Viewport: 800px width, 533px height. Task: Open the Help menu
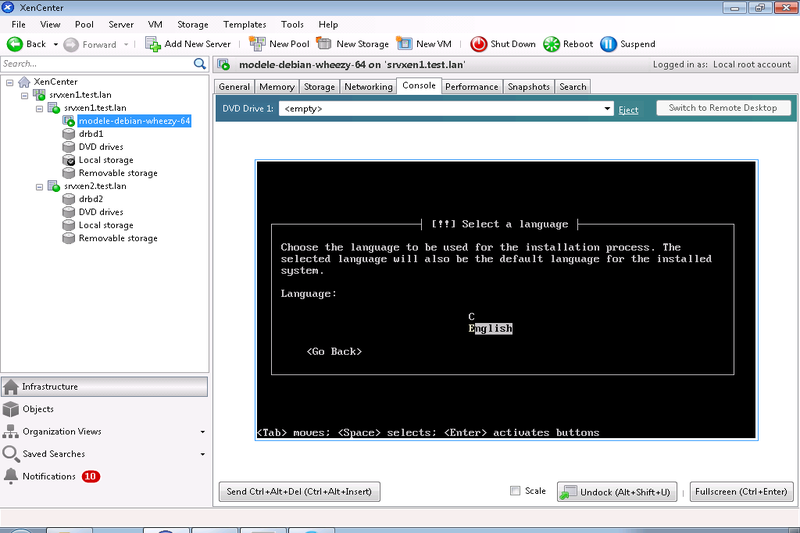point(328,24)
